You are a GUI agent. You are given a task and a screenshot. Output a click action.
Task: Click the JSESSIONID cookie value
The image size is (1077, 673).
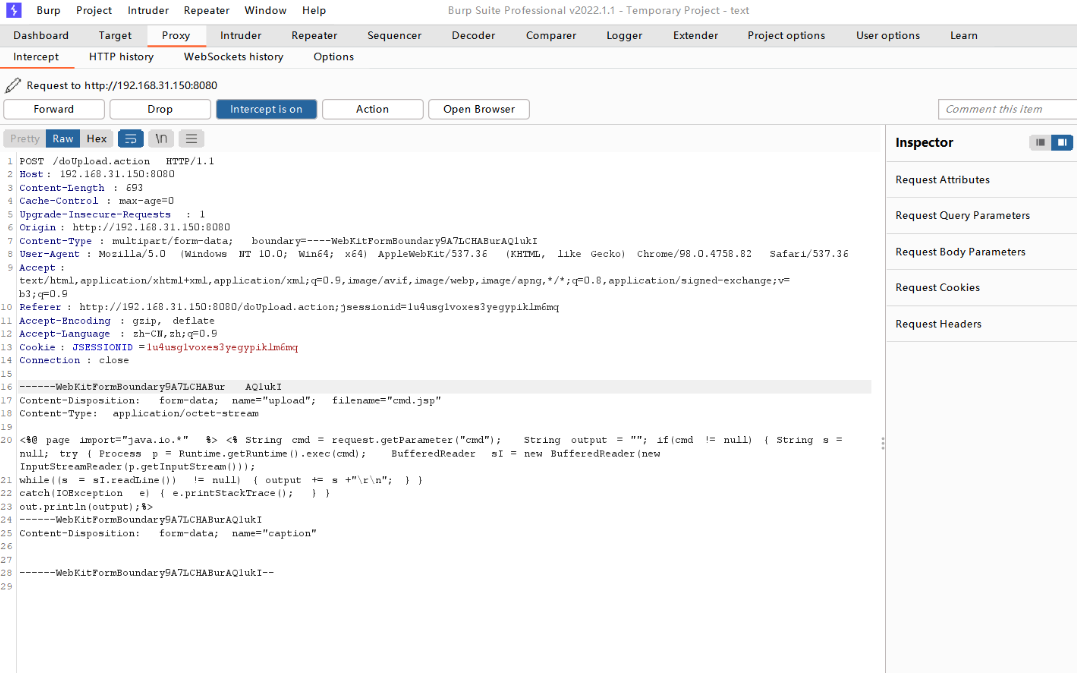pos(223,347)
